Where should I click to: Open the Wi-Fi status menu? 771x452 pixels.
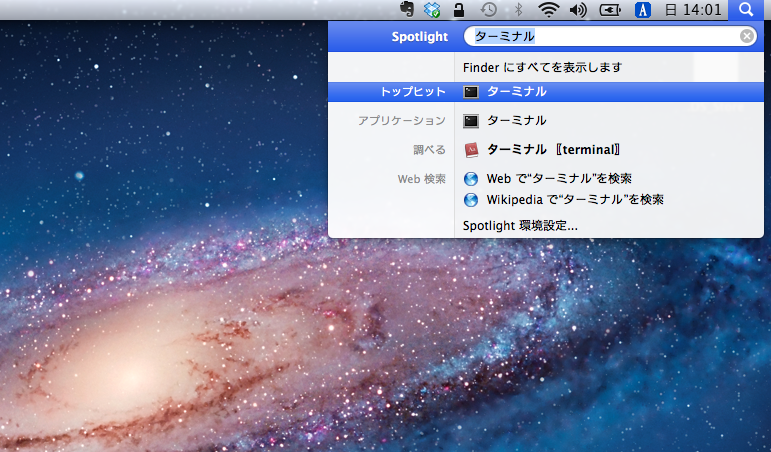(x=548, y=10)
